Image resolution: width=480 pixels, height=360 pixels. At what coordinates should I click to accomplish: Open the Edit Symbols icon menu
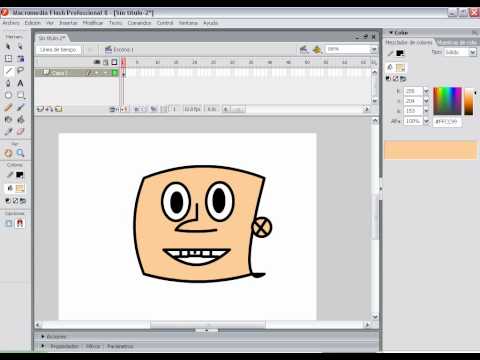(317, 50)
